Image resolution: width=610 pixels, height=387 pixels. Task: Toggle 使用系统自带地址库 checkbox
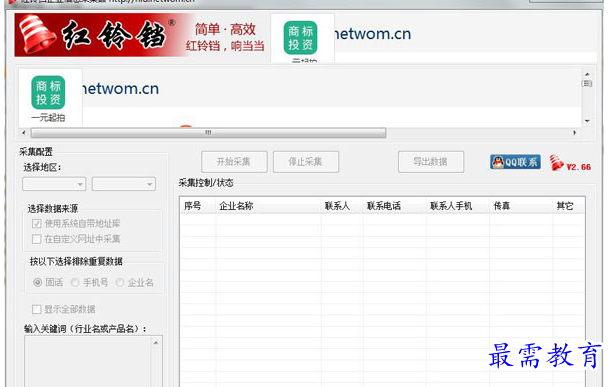pos(37,223)
